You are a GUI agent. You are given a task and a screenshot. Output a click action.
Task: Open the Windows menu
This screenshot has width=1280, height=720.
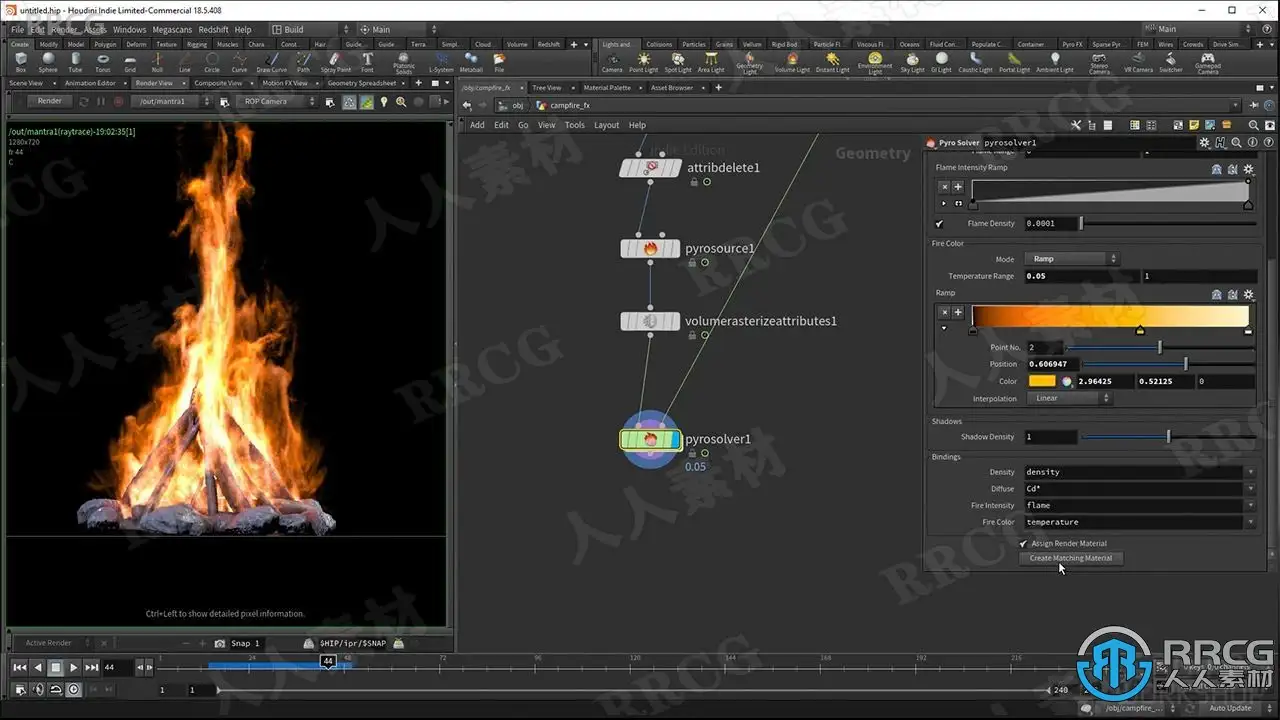pyautogui.click(x=129, y=30)
